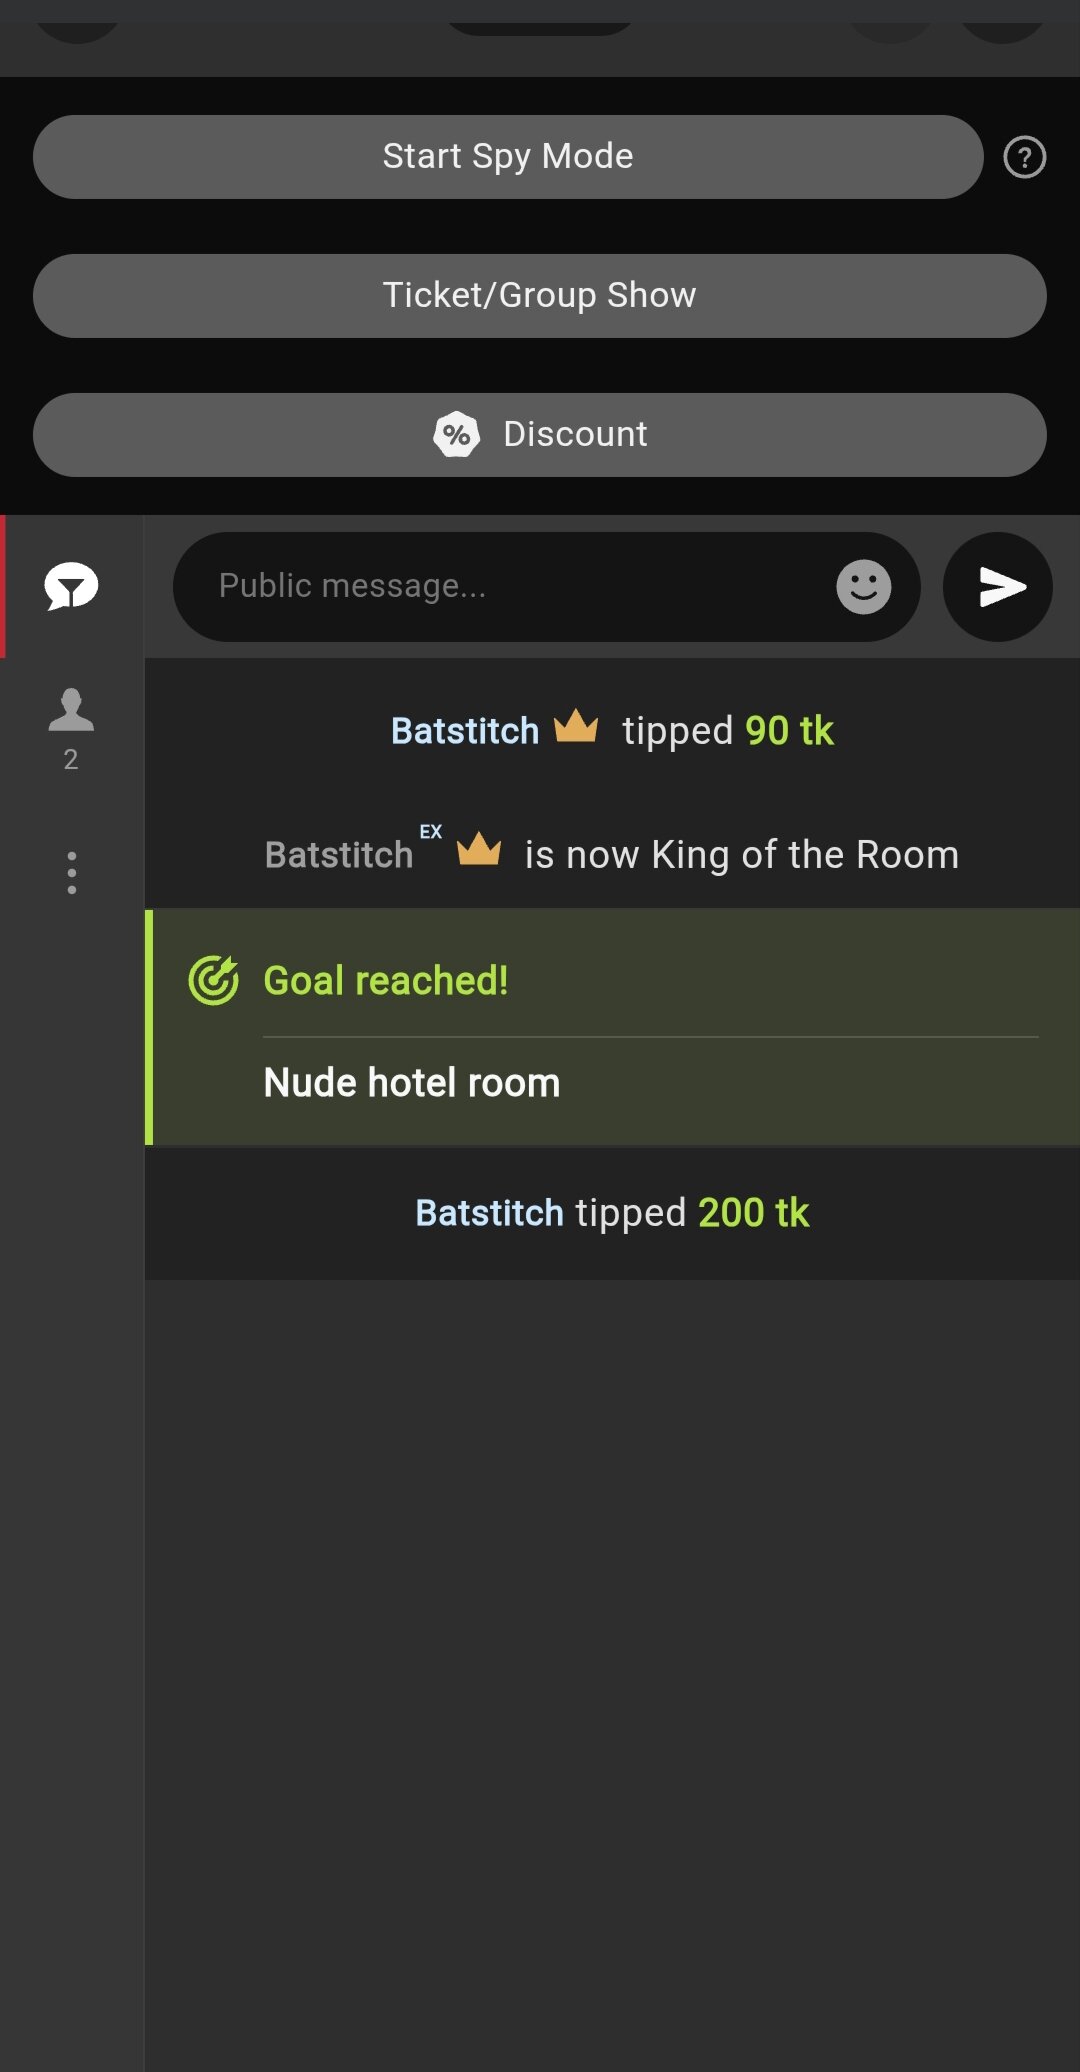Send the public message with arrow button
Image resolution: width=1080 pixels, height=2072 pixels.
pos(998,587)
